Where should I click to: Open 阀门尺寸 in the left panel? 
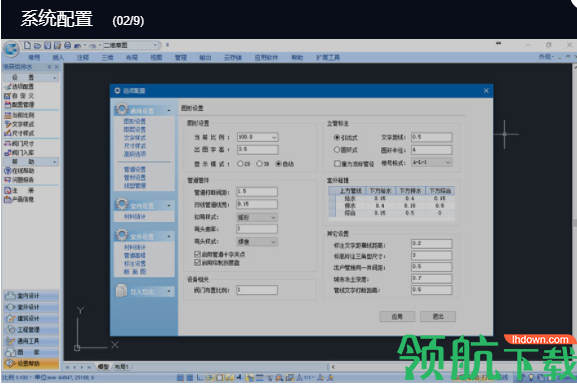[x=19, y=144]
